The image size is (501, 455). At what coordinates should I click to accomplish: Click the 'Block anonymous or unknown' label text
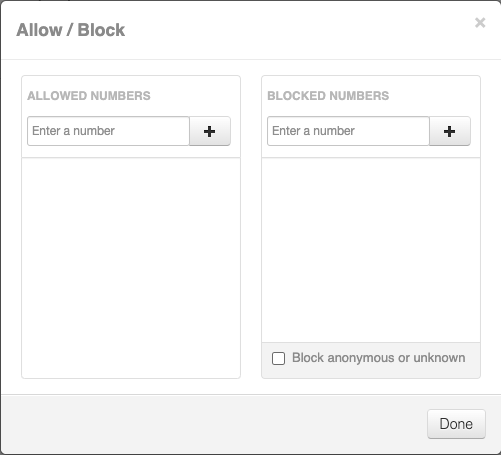pyautogui.click(x=379, y=358)
